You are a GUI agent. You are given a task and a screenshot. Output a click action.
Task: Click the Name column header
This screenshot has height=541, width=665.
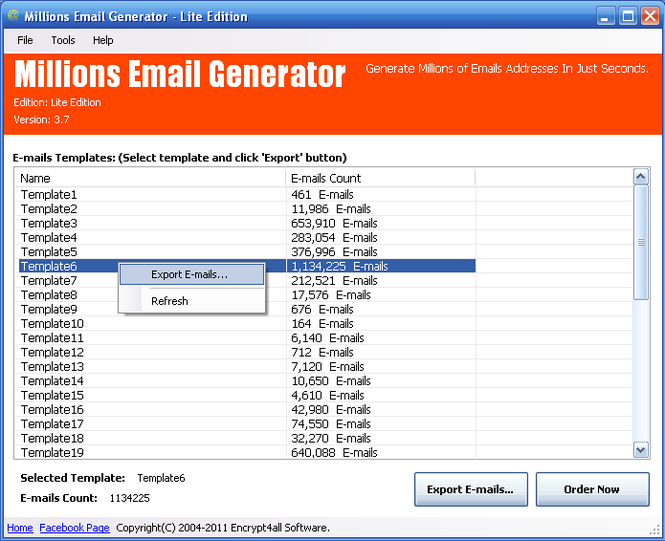coord(151,178)
